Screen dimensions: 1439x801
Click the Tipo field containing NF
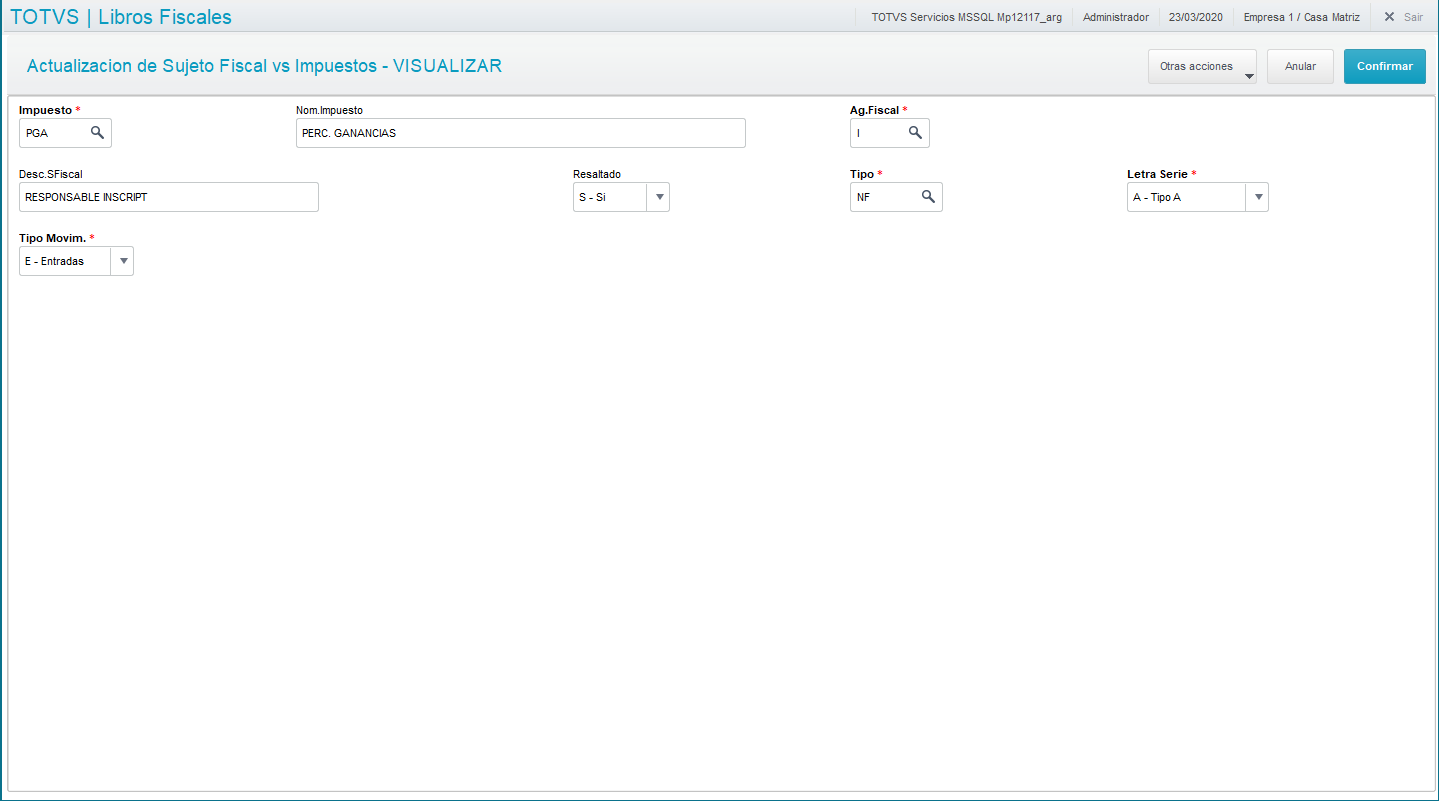pyautogui.click(x=896, y=197)
